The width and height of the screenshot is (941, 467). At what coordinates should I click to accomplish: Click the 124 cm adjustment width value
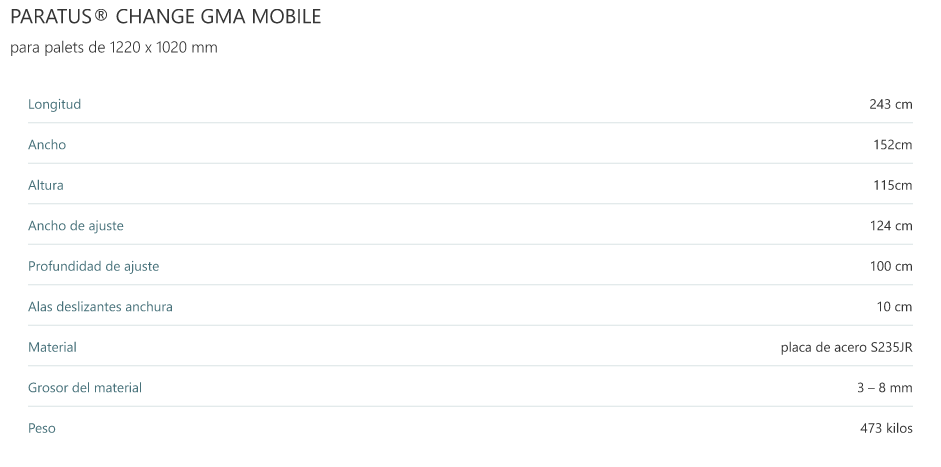[x=890, y=226]
